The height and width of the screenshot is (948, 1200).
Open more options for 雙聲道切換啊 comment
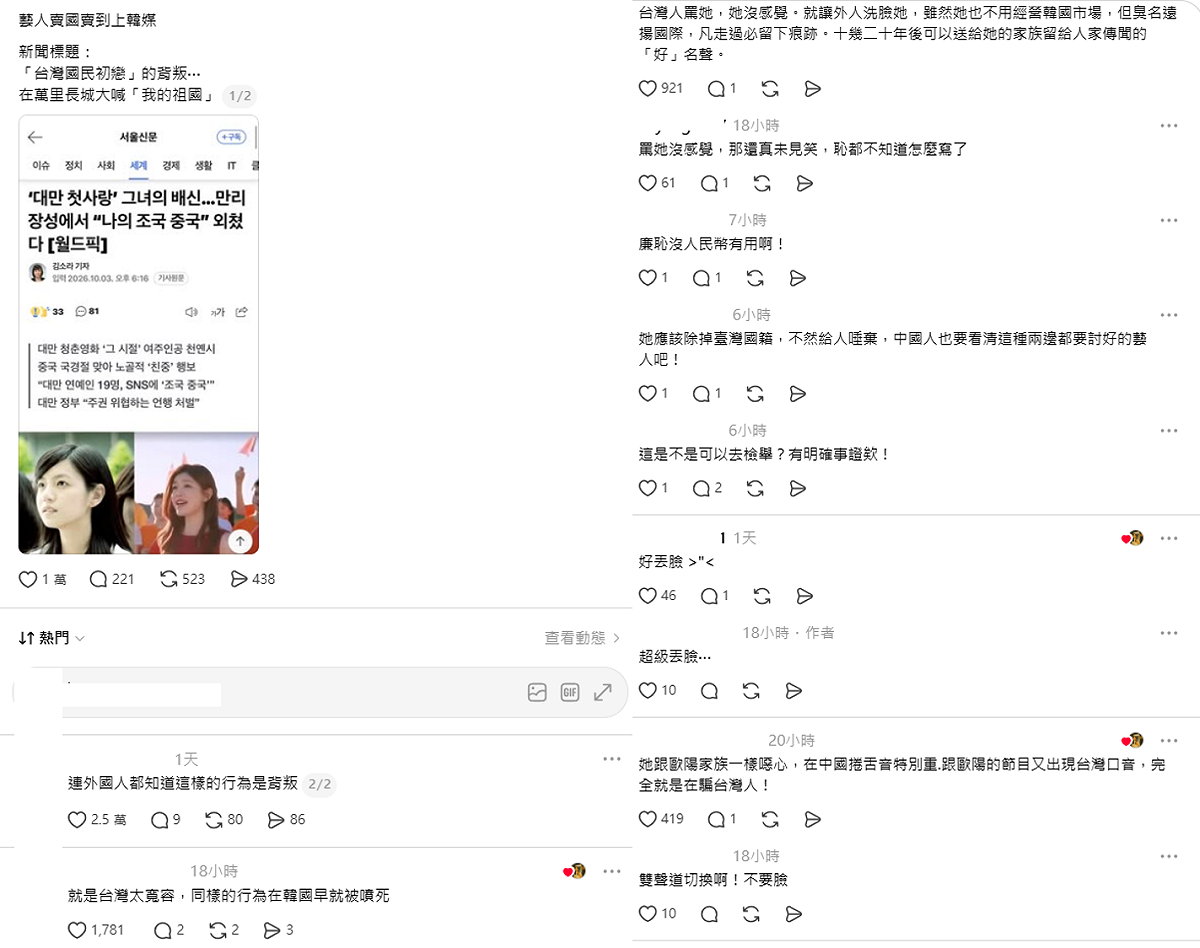tap(1169, 856)
